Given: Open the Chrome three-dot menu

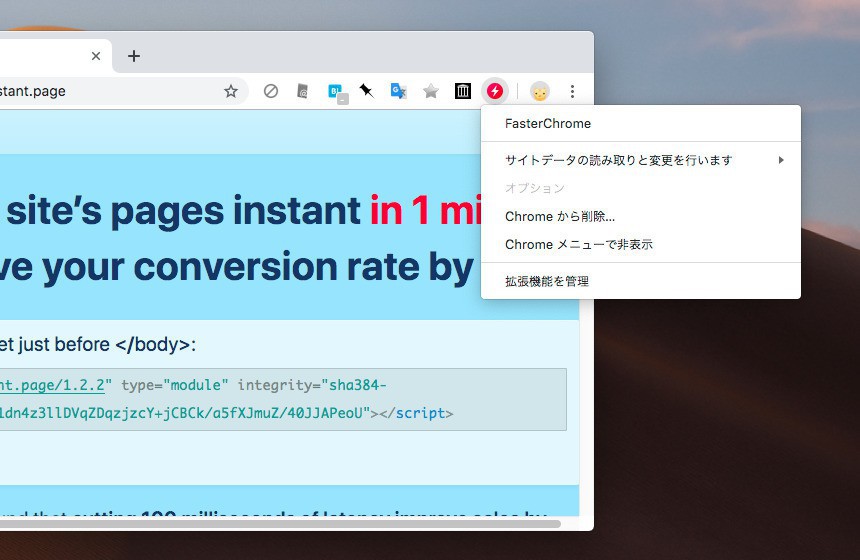Looking at the screenshot, I should point(572,92).
